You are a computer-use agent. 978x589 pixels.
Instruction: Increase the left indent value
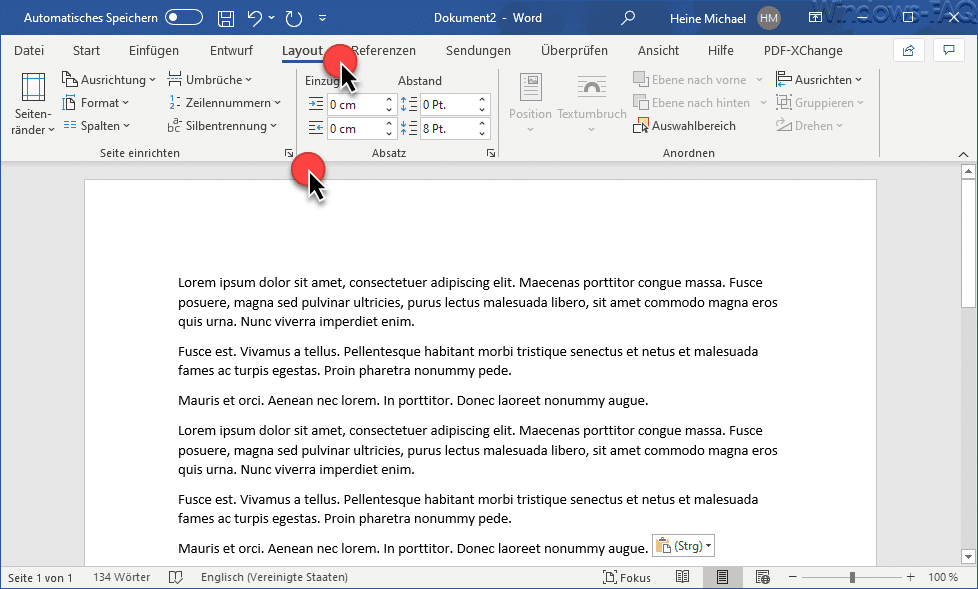pyautogui.click(x=389, y=99)
